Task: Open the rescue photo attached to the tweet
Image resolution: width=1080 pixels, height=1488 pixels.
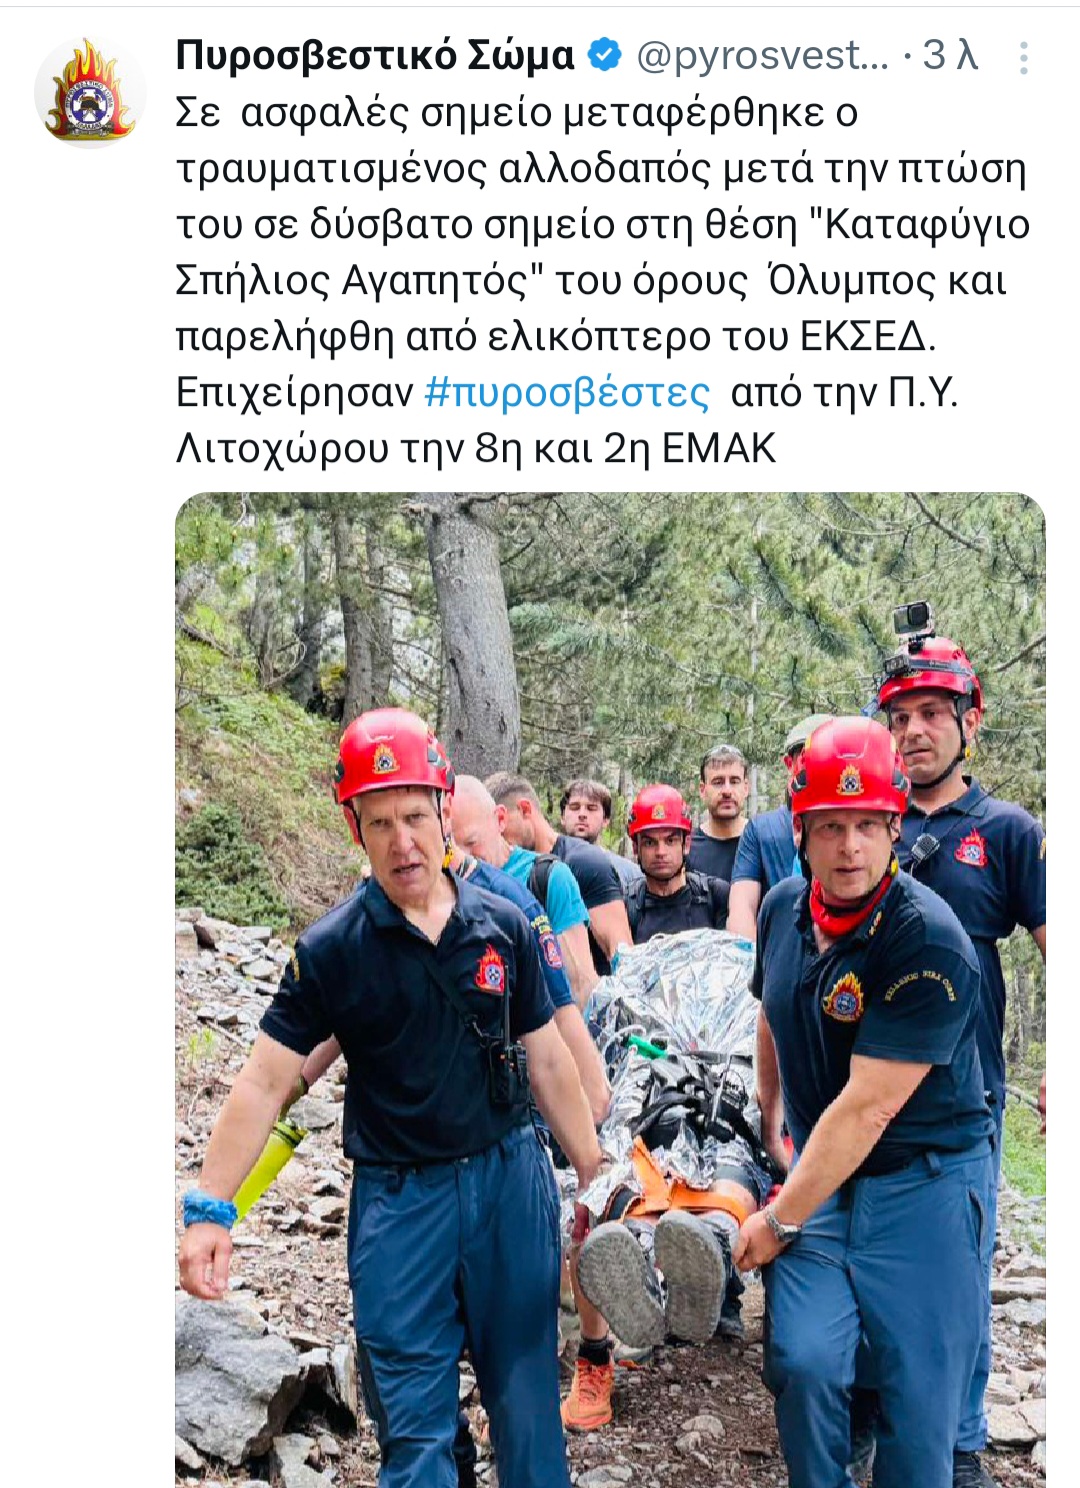Action: click(x=610, y=990)
